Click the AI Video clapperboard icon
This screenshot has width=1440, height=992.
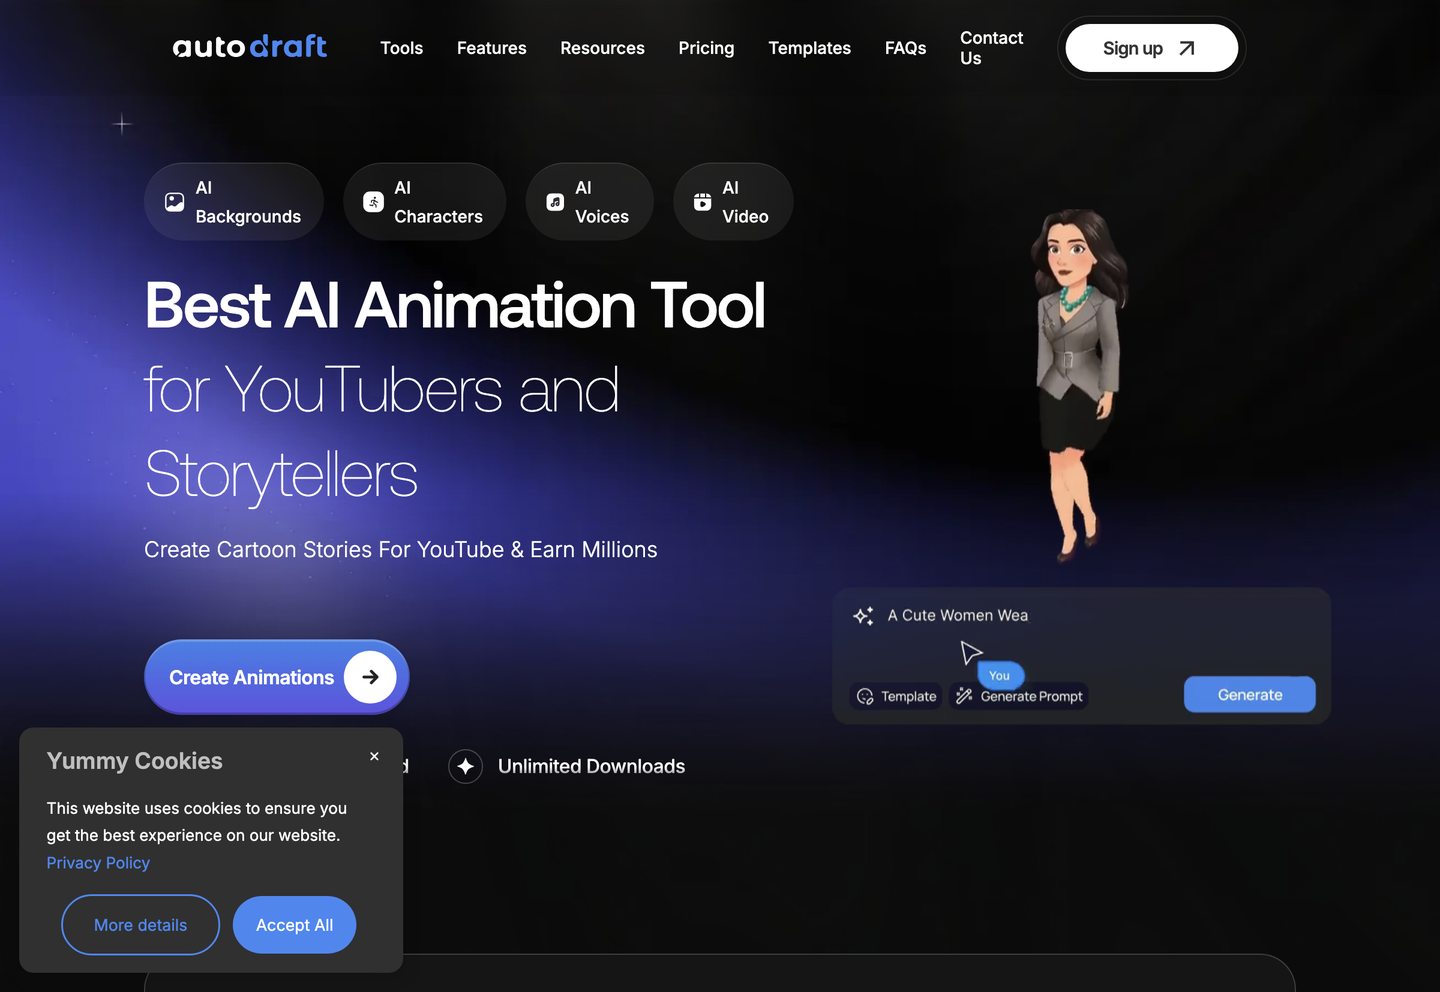pyautogui.click(x=703, y=202)
